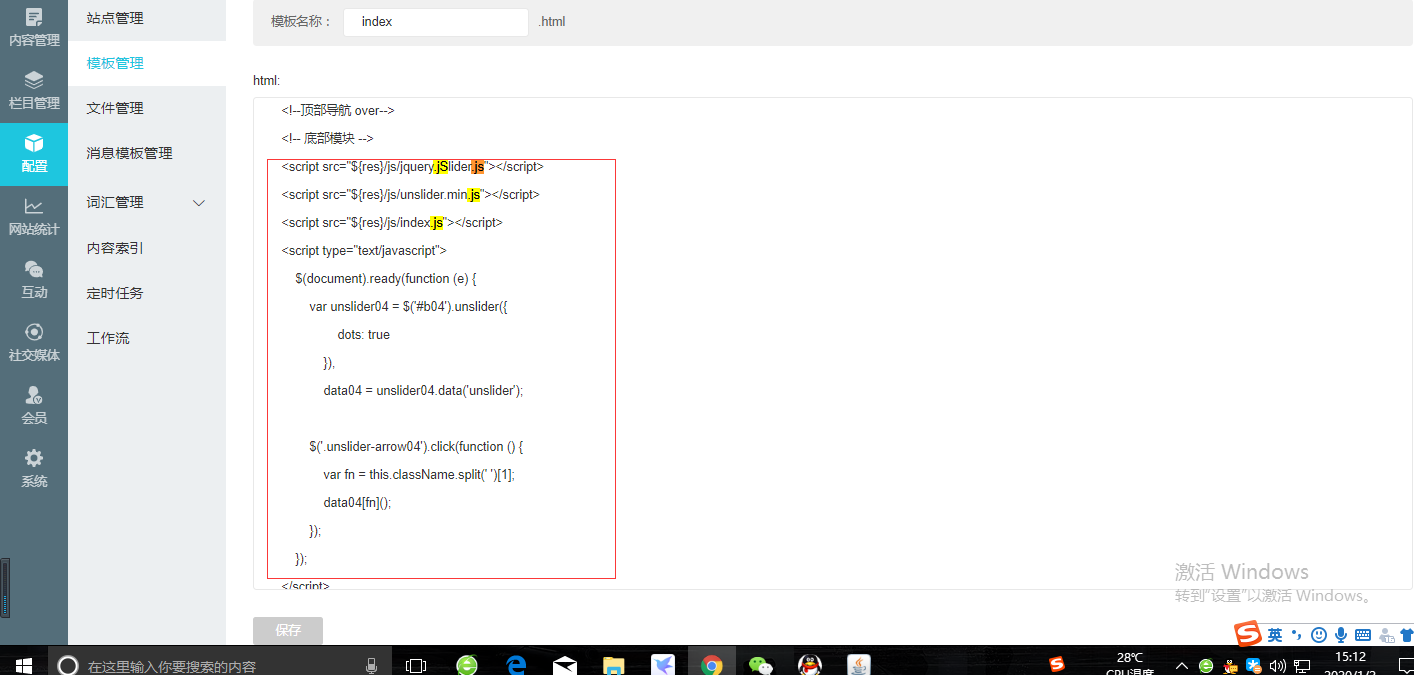Expand the 词汇管理 chevron
The width and height of the screenshot is (1414, 675).
(199, 203)
